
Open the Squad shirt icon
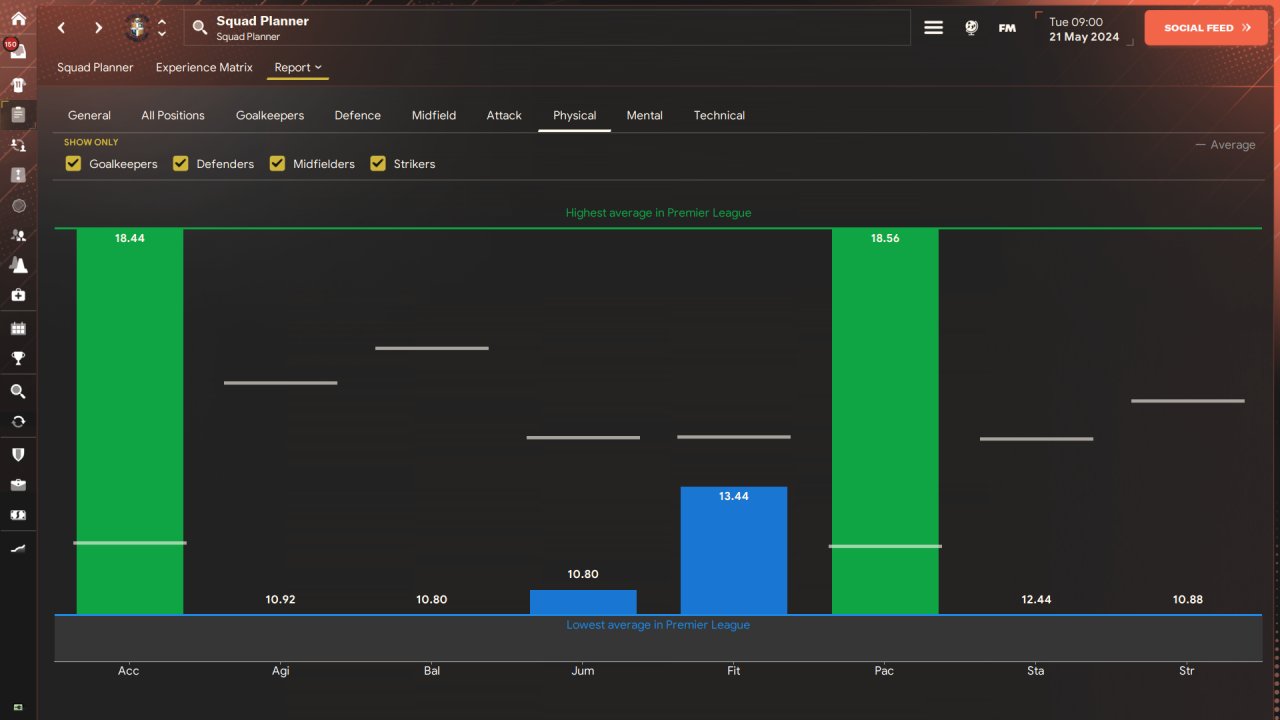pos(18,83)
